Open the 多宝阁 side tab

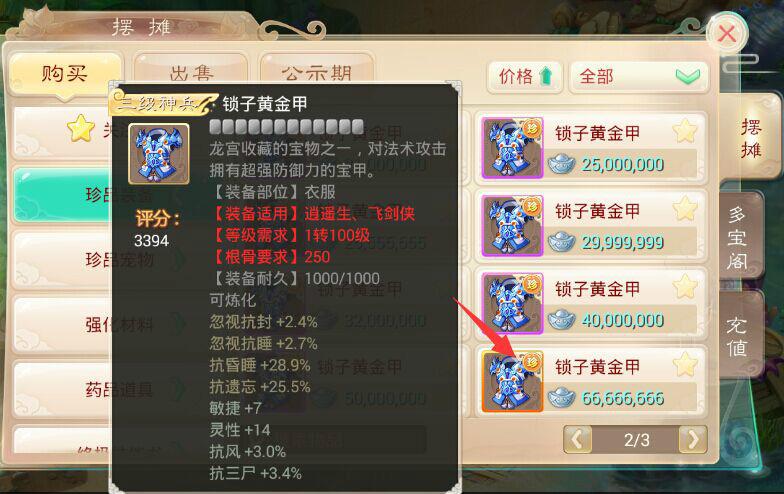739,236
